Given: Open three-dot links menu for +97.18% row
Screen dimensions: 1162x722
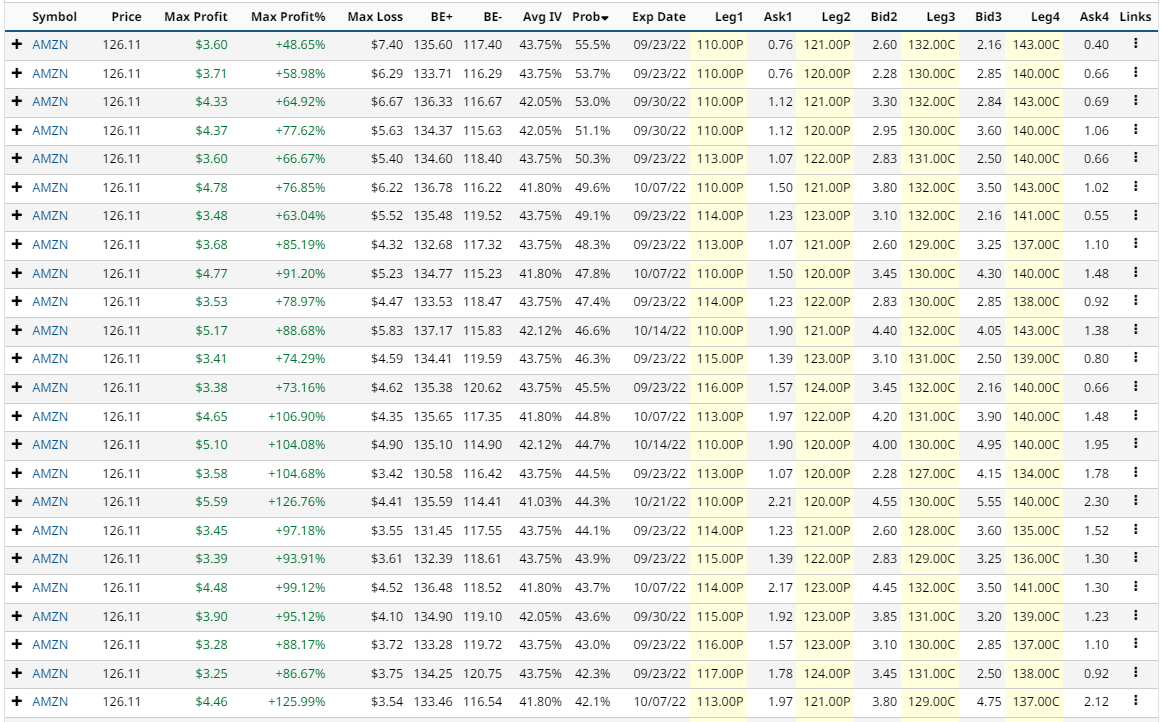Looking at the screenshot, I should coord(1135,530).
